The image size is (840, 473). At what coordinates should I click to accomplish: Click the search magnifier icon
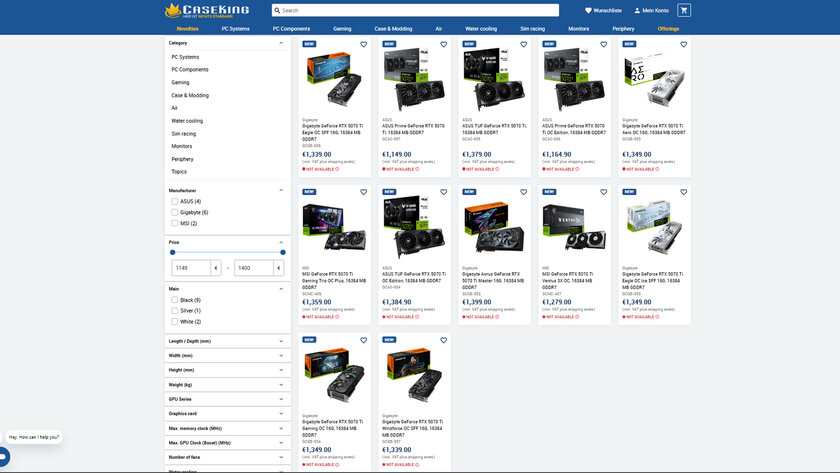[x=277, y=10]
